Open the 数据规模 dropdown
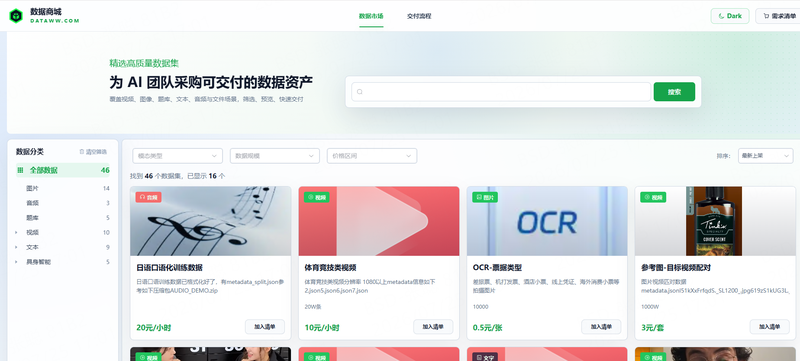Viewport: 800px width, 361px height. click(274, 156)
